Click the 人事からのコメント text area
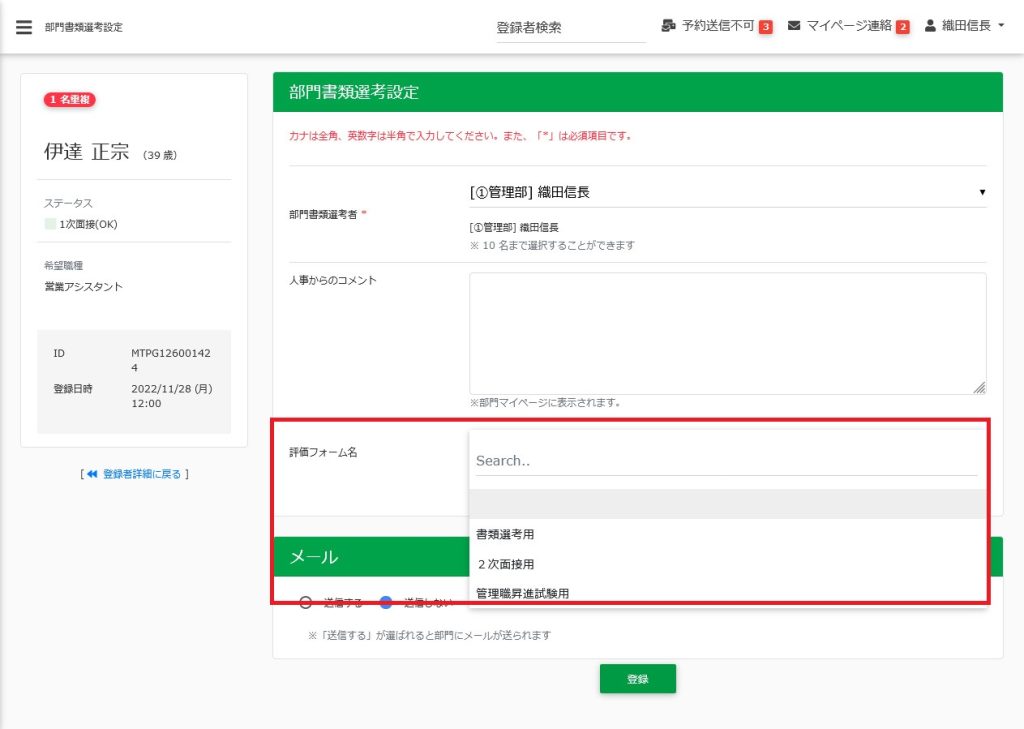This screenshot has height=729, width=1024. [x=727, y=333]
